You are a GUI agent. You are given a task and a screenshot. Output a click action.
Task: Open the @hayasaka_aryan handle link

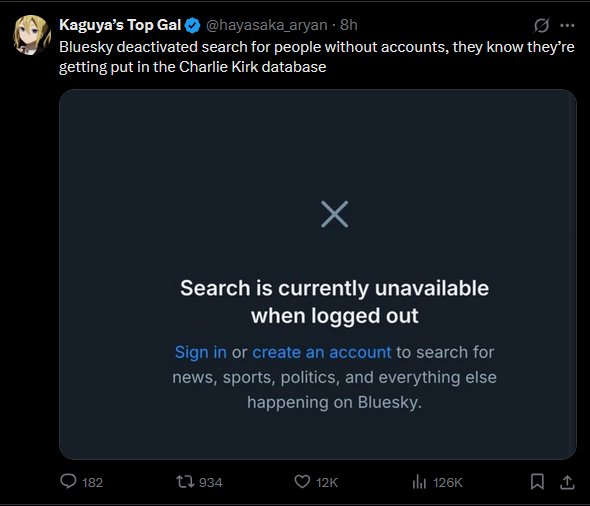266,25
